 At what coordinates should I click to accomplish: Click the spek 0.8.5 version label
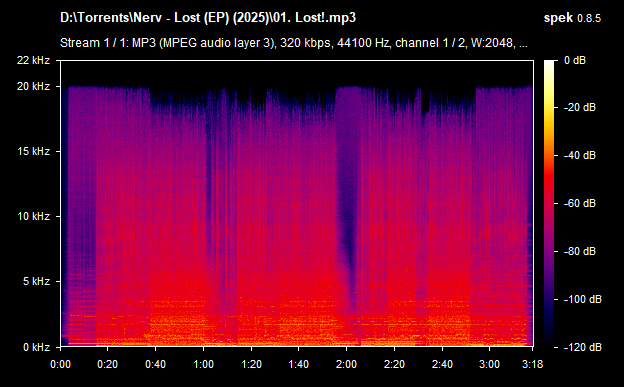572,18
